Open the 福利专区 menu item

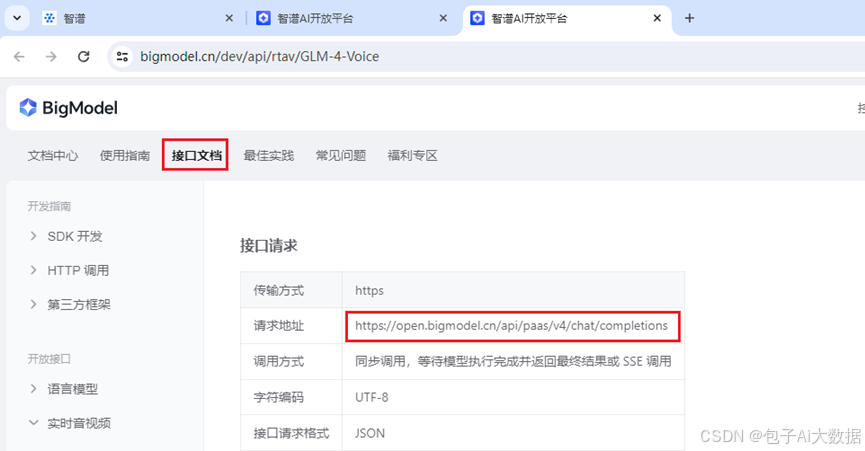pos(413,155)
